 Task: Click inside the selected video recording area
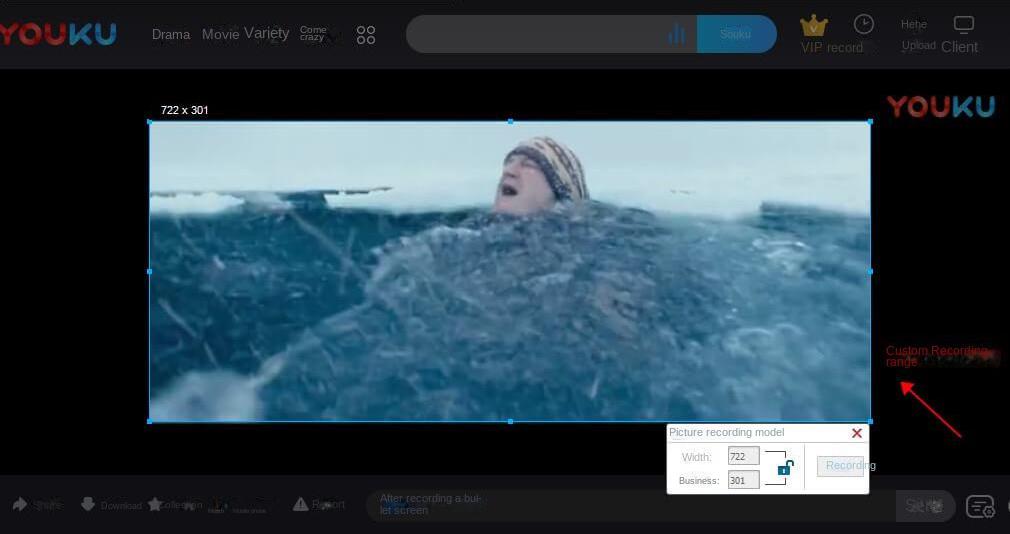click(510, 271)
